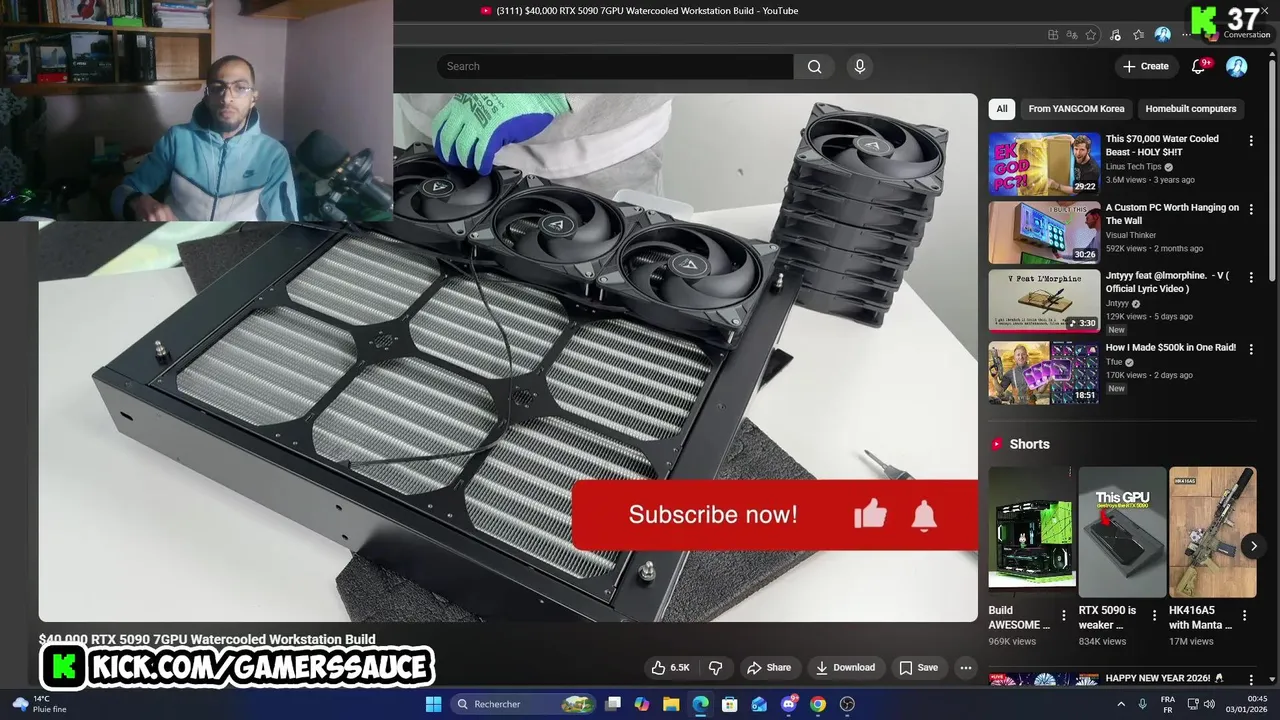Open Task View on taskbar

(x=613, y=704)
